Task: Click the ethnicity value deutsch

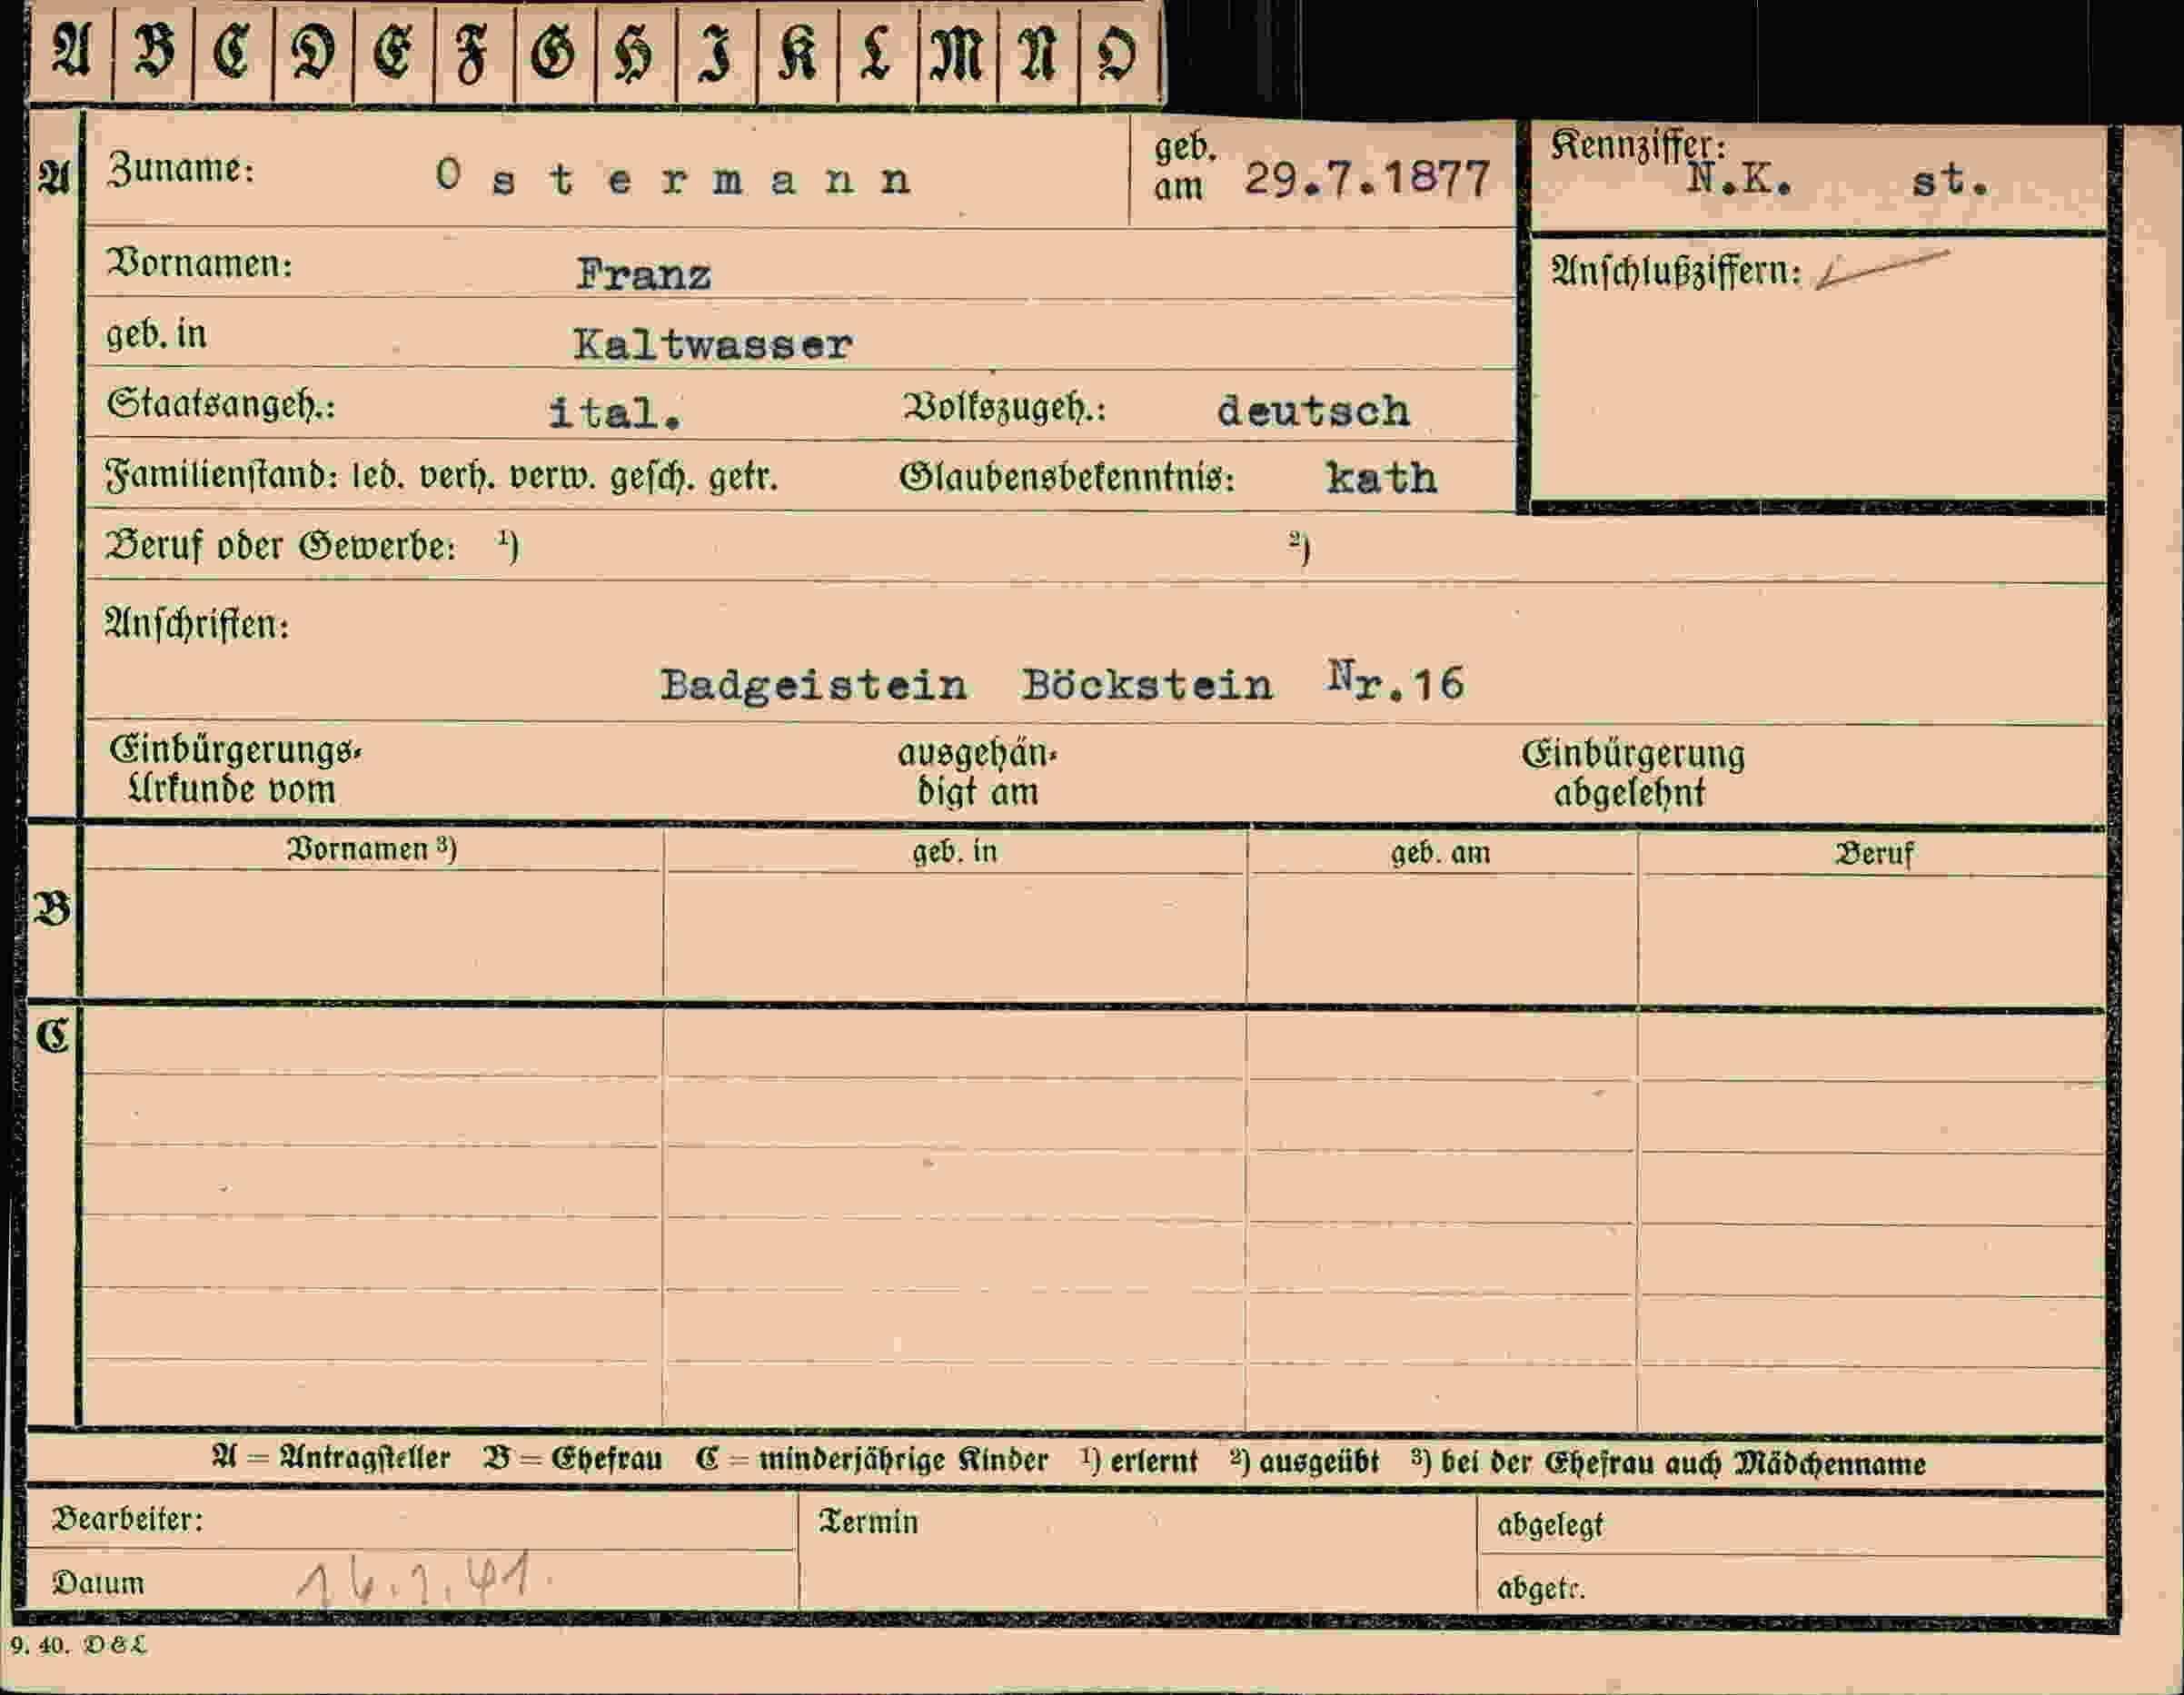Action: 1313,410
